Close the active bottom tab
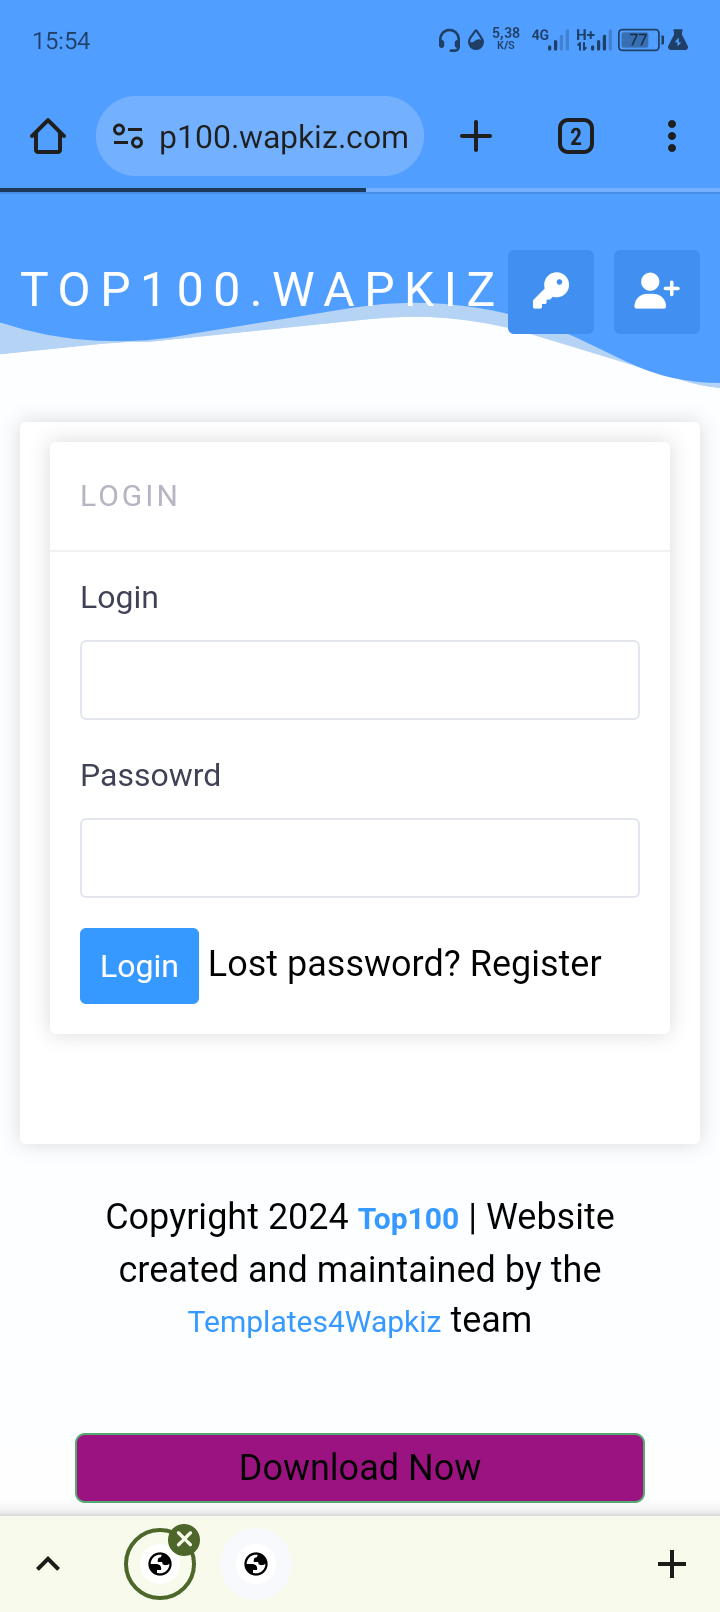720x1612 pixels. tap(184, 1540)
